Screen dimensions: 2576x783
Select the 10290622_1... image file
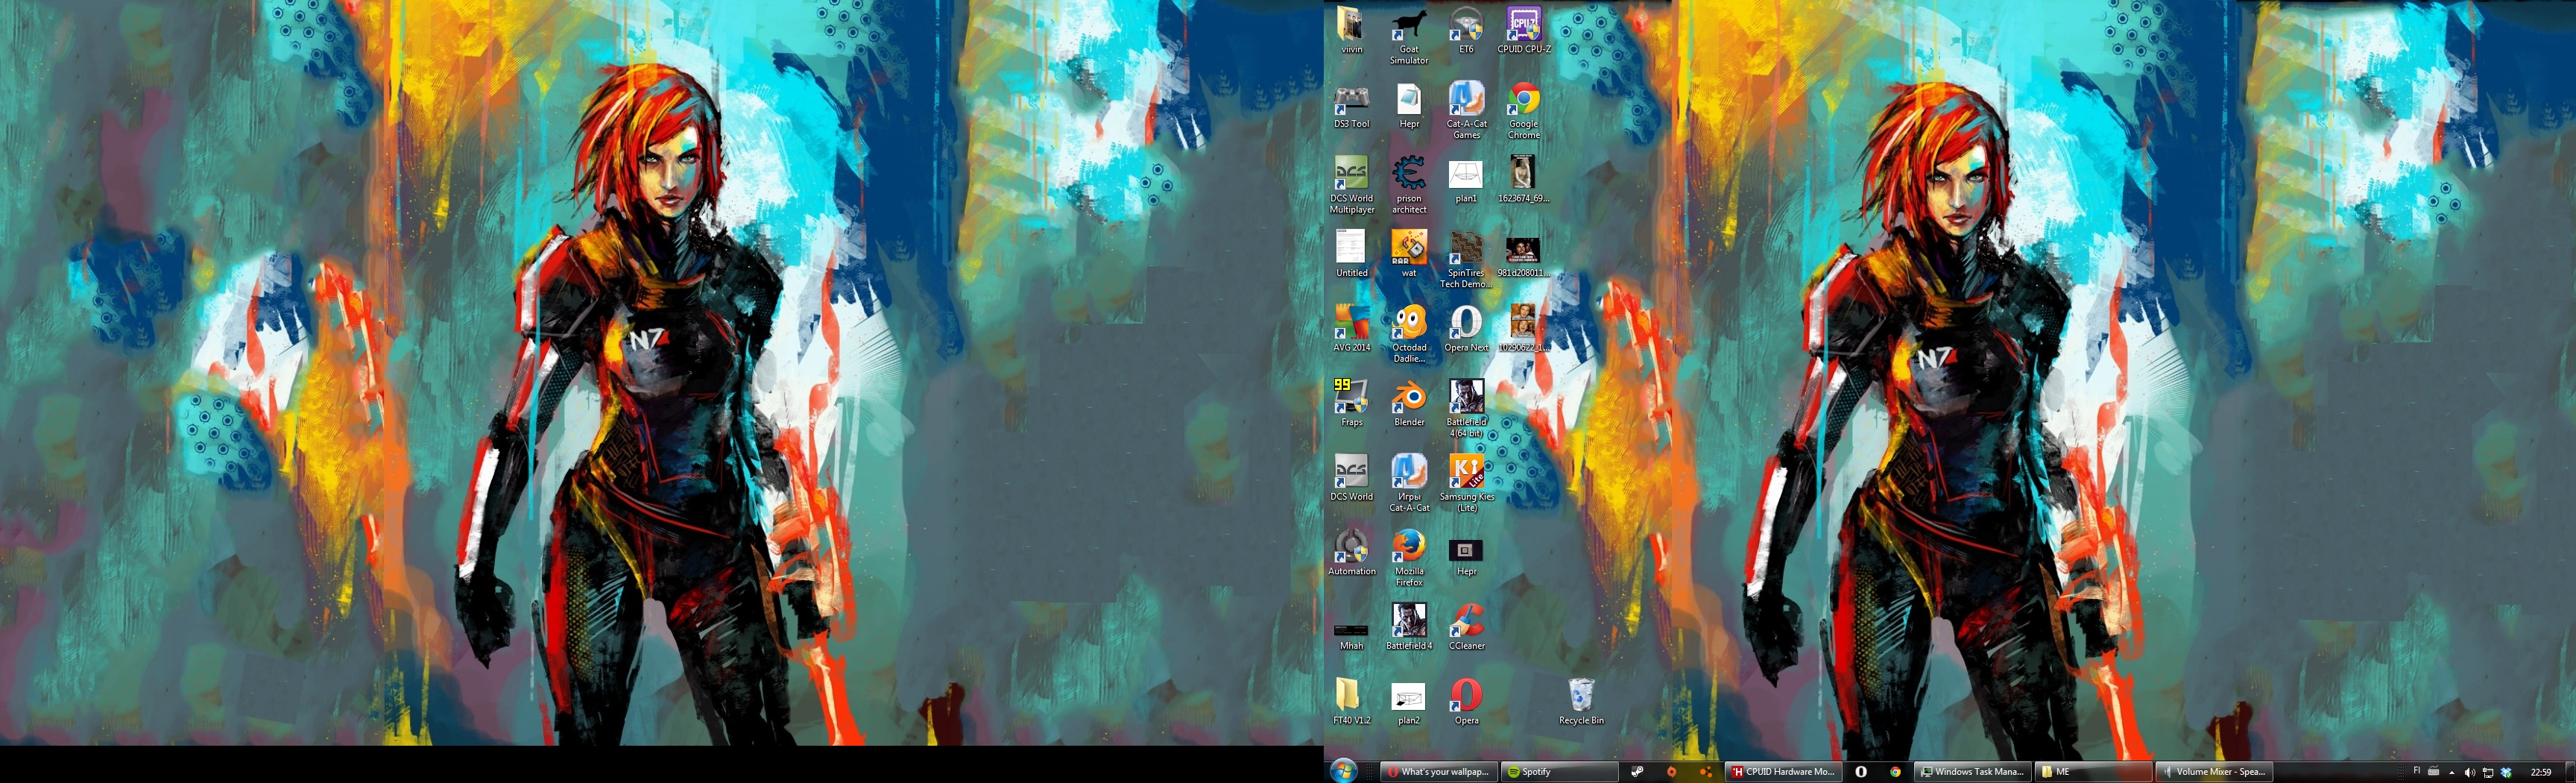(x=1524, y=329)
